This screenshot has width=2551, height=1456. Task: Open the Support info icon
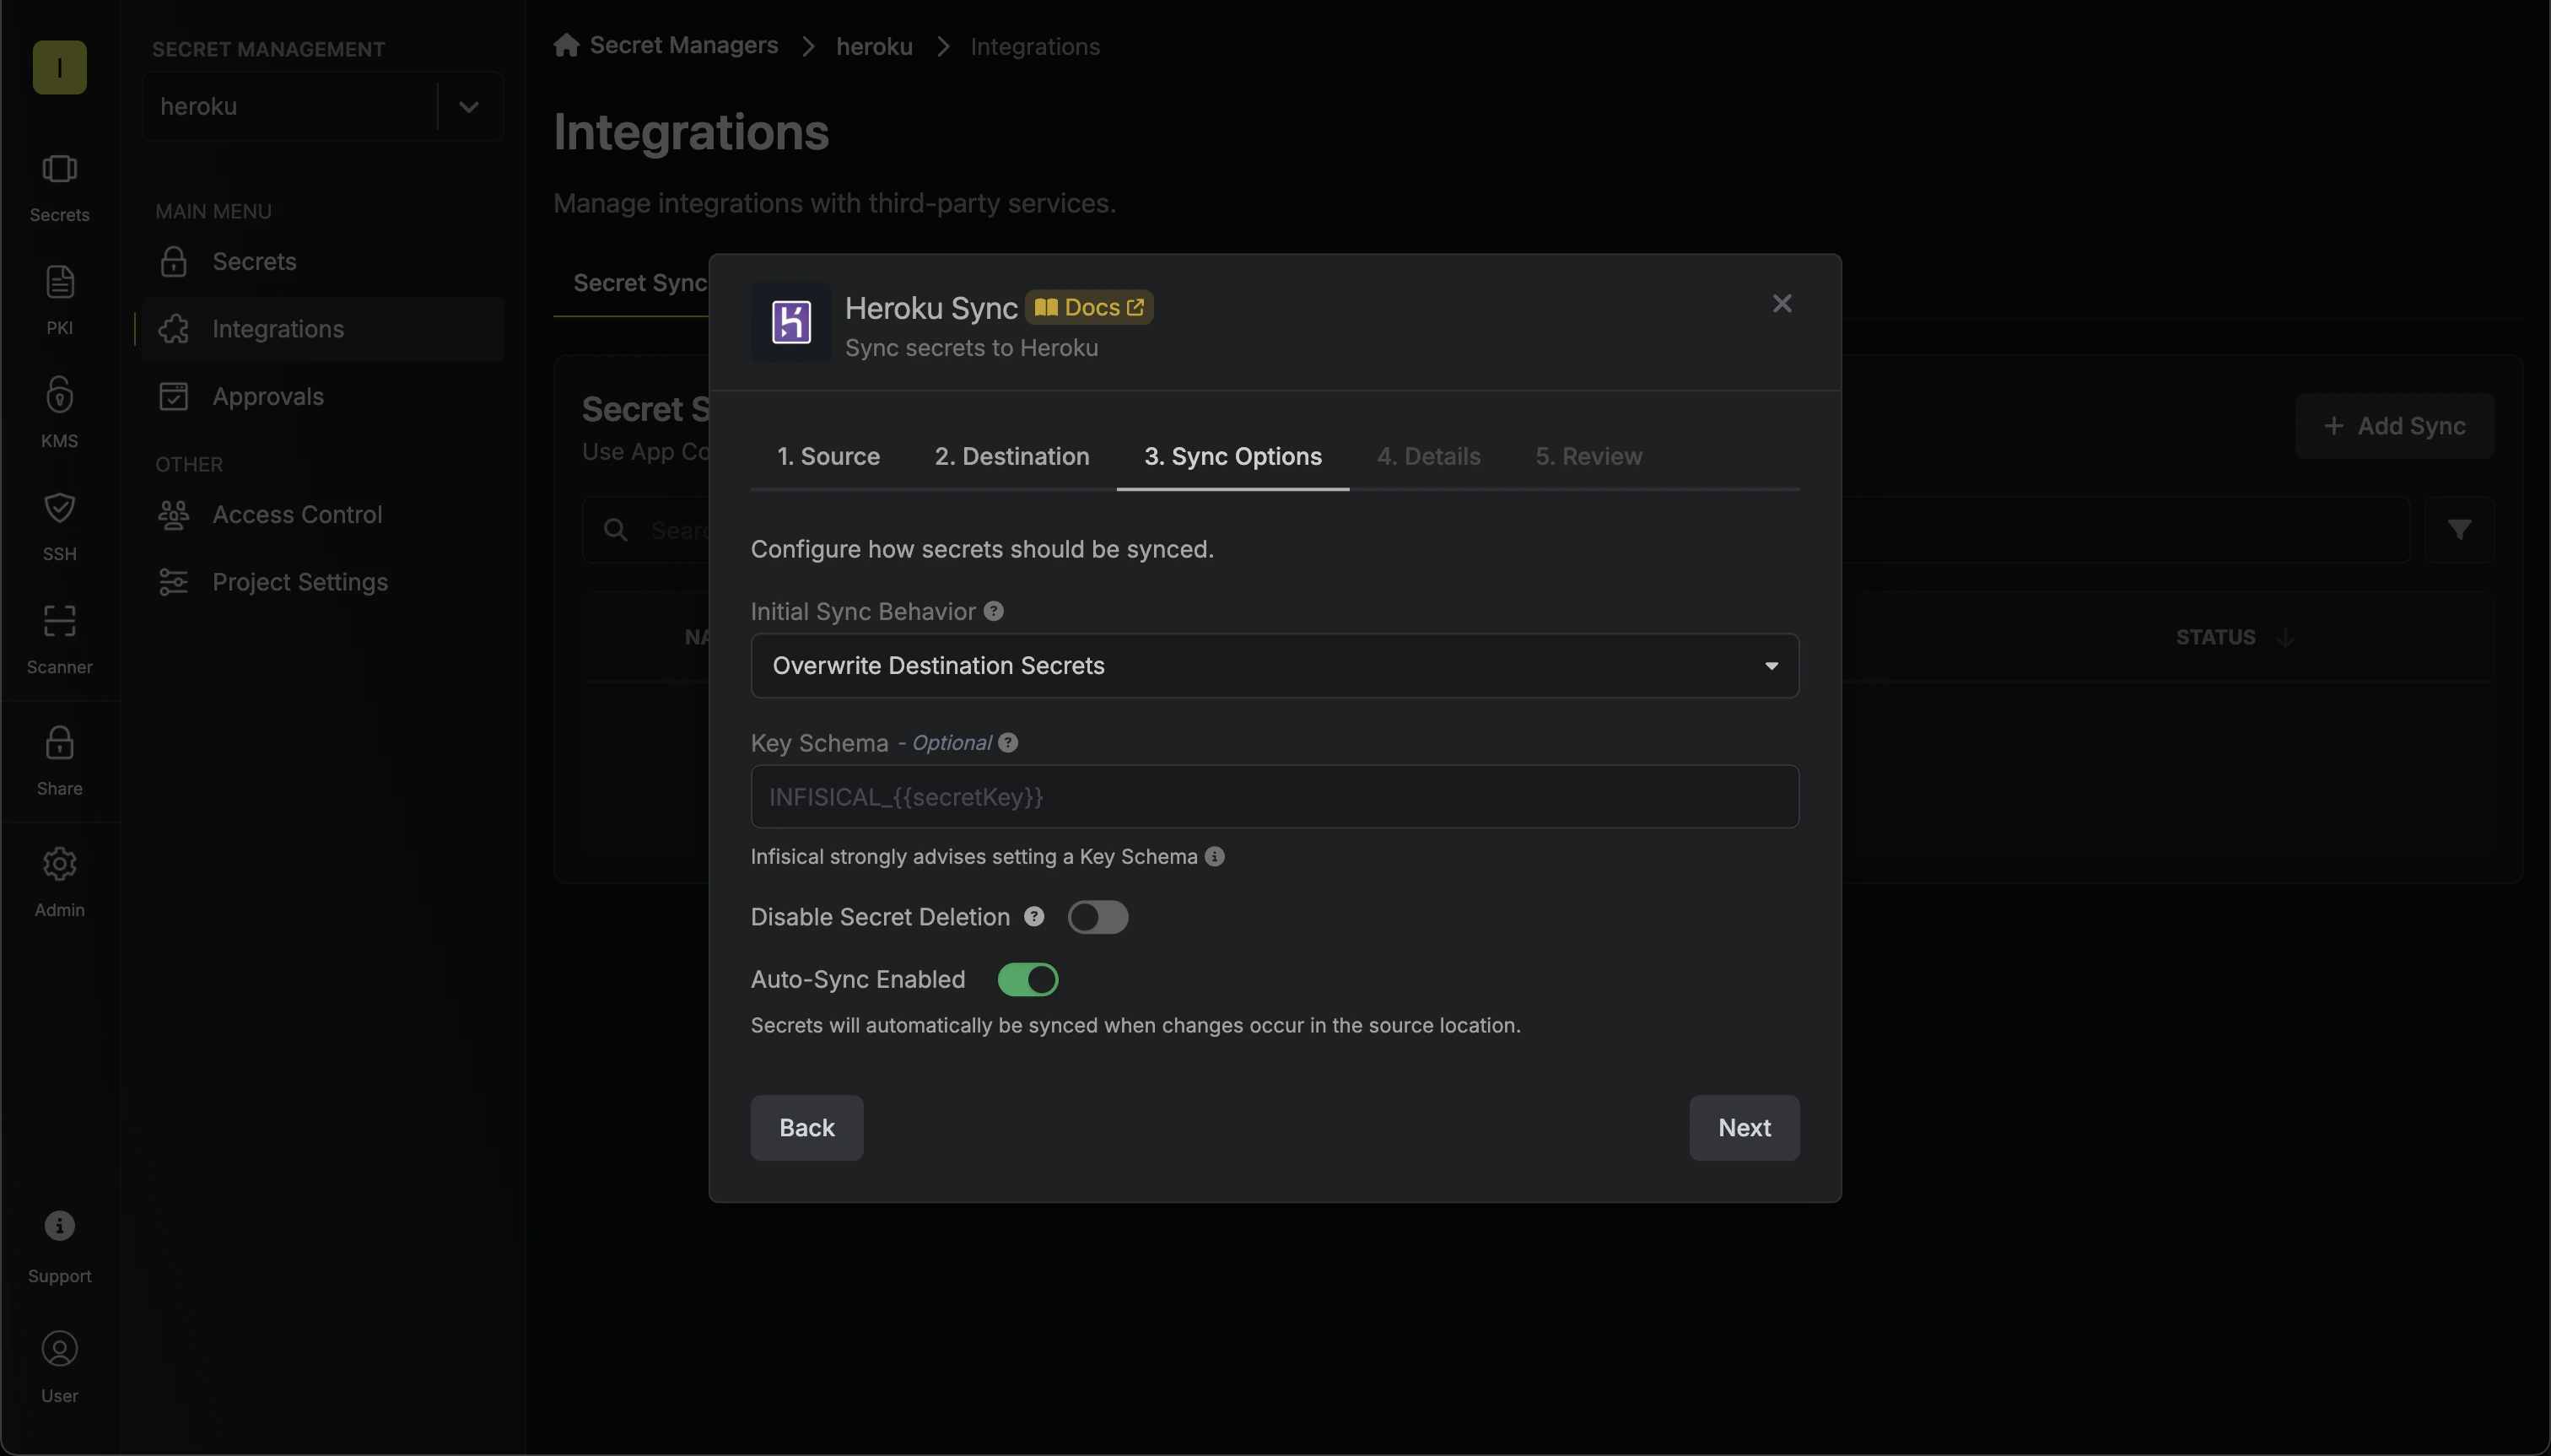59,1226
